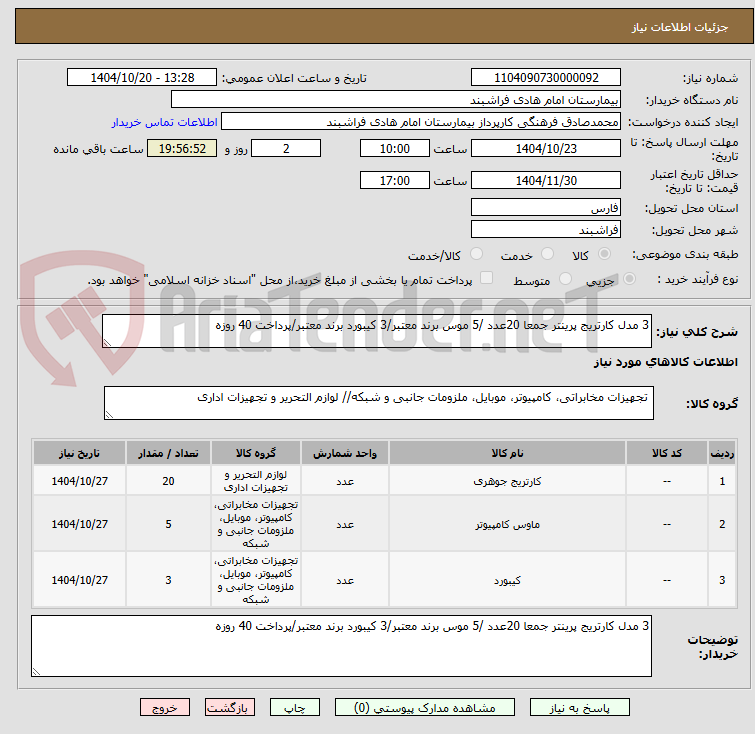Click the توضیحات خریدار notes text area

click(x=341, y=646)
